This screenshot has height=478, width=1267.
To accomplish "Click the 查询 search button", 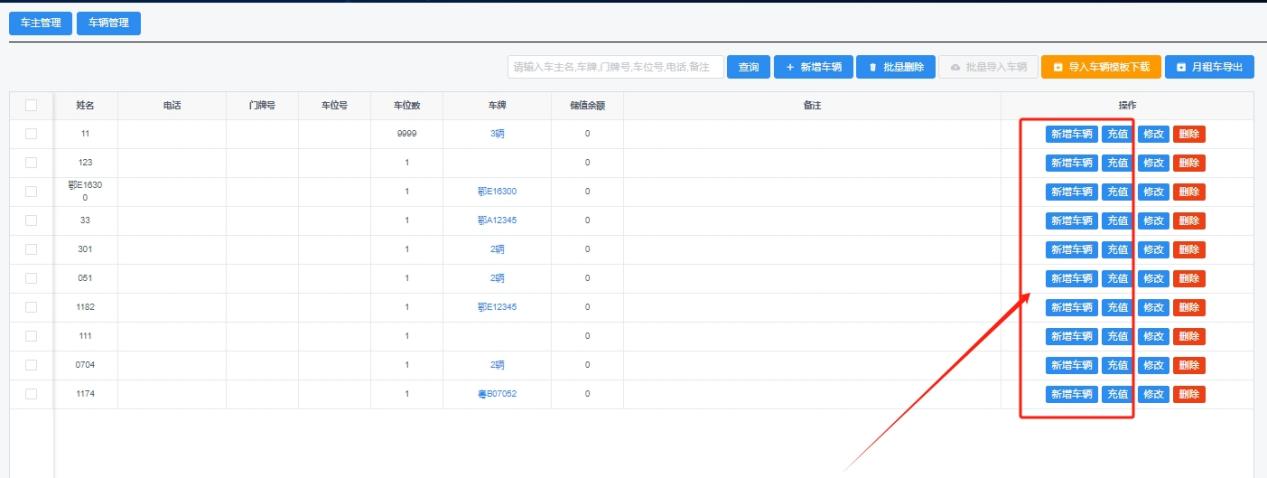I will tap(748, 67).
